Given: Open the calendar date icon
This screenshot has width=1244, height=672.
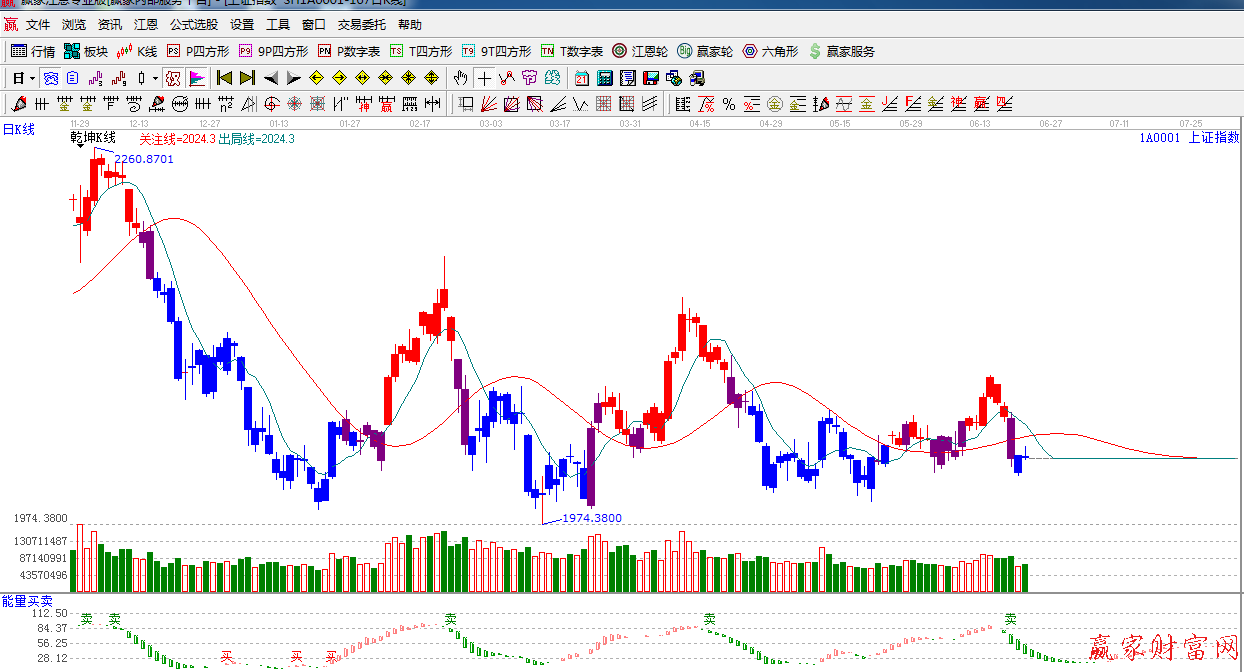Looking at the screenshot, I should [582, 78].
